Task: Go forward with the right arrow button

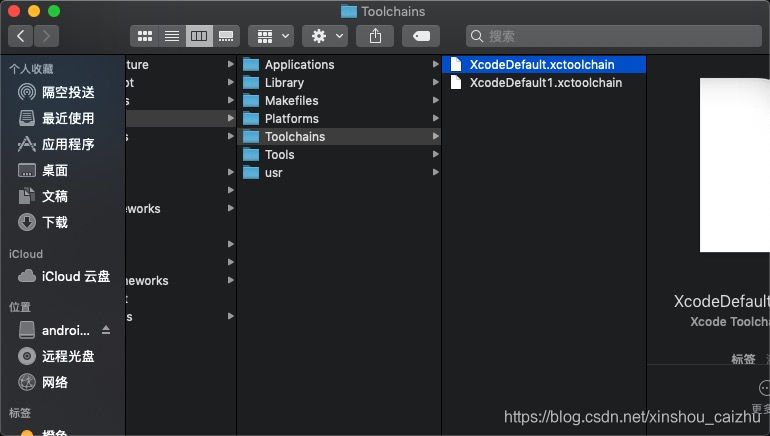Action: tap(46, 36)
